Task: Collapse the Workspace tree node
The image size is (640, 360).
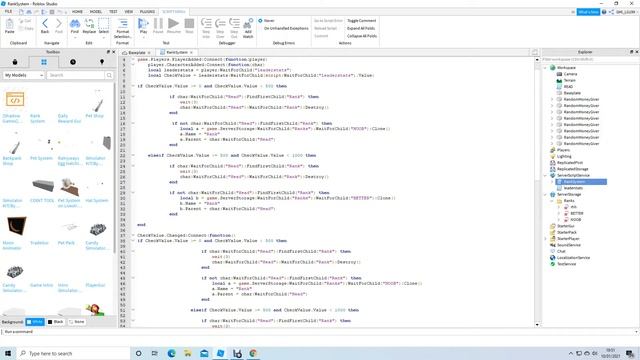Action: click(546, 68)
